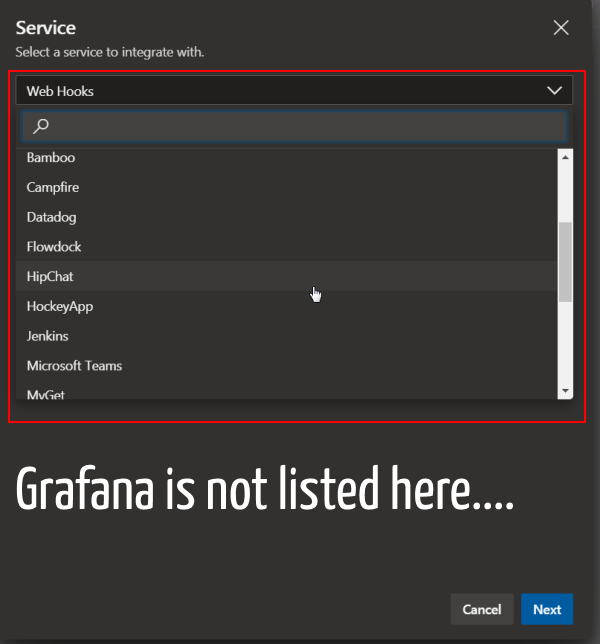
Task: Select the Campfire service
Action: point(286,187)
